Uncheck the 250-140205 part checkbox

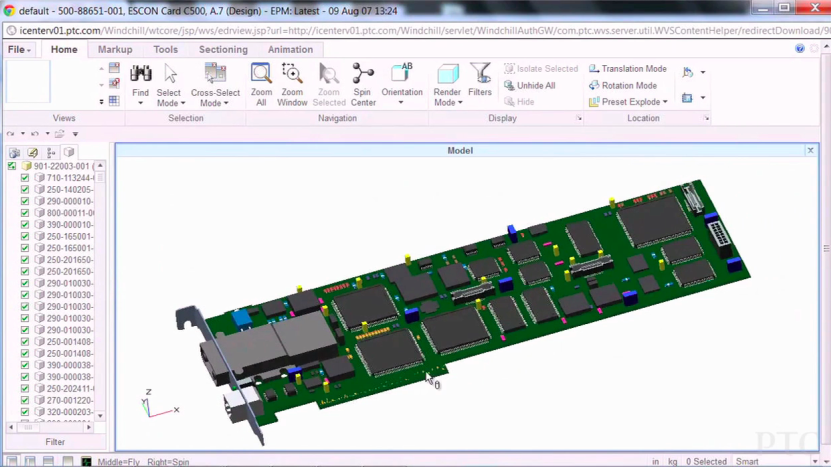click(25, 190)
